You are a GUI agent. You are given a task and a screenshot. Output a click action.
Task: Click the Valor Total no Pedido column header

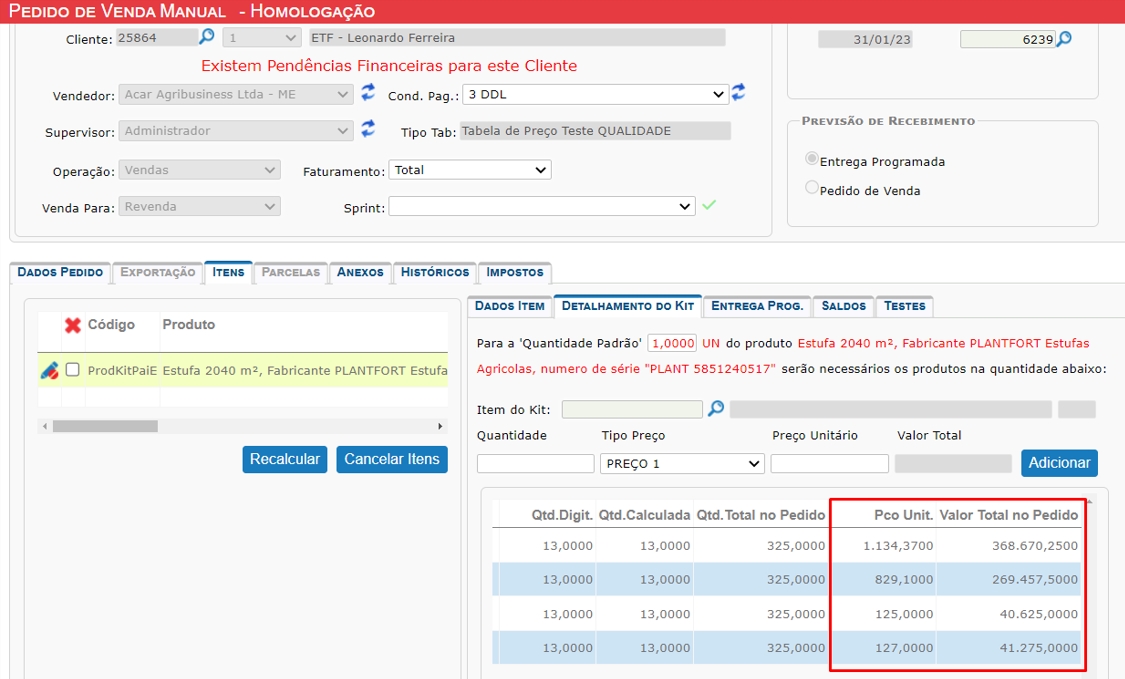tap(1008, 515)
